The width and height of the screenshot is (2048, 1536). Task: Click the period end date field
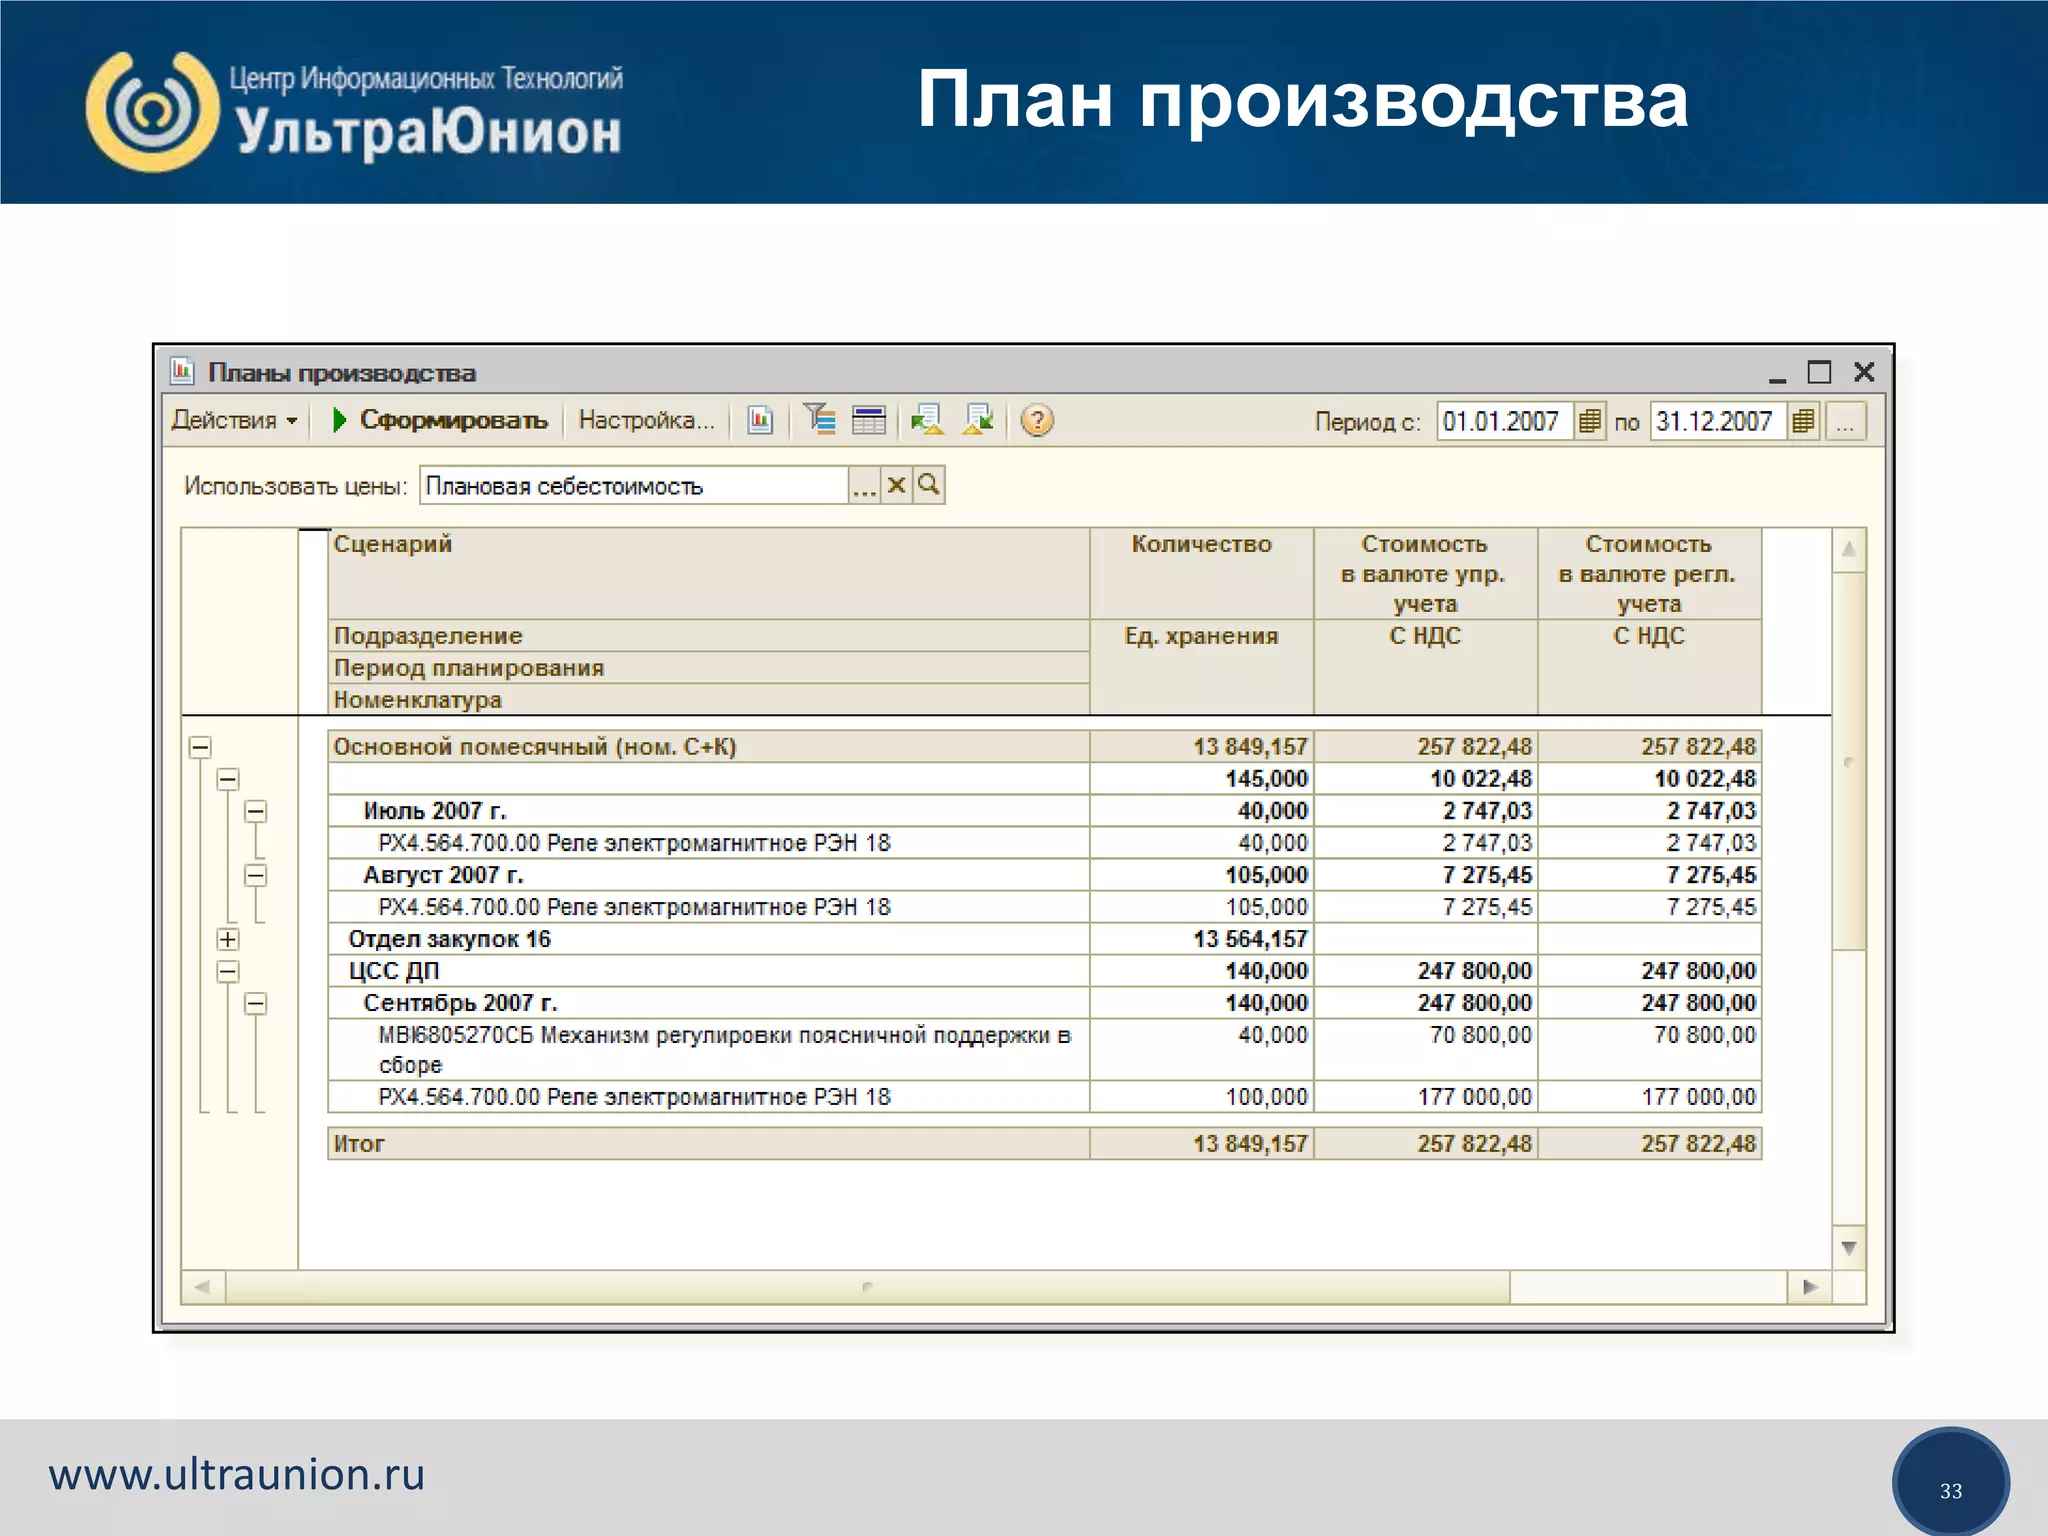[1717, 421]
